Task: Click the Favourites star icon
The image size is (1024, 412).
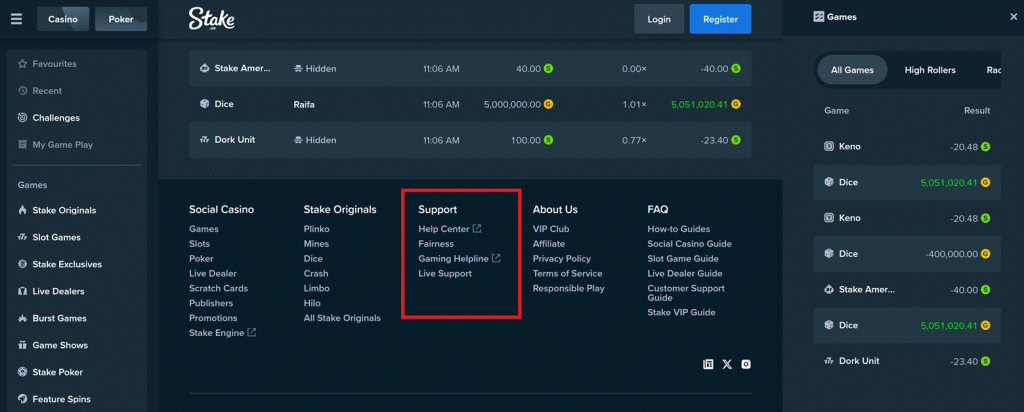Action: [23, 64]
